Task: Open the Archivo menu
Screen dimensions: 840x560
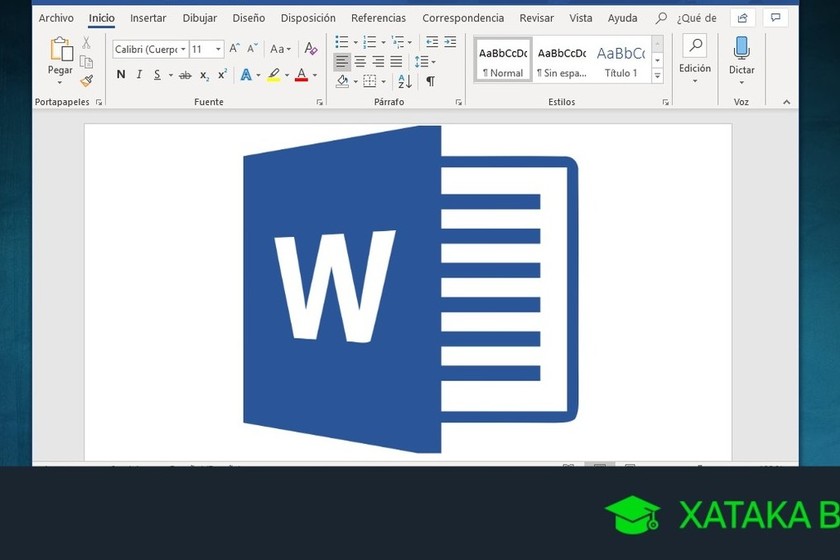Action: coord(56,18)
